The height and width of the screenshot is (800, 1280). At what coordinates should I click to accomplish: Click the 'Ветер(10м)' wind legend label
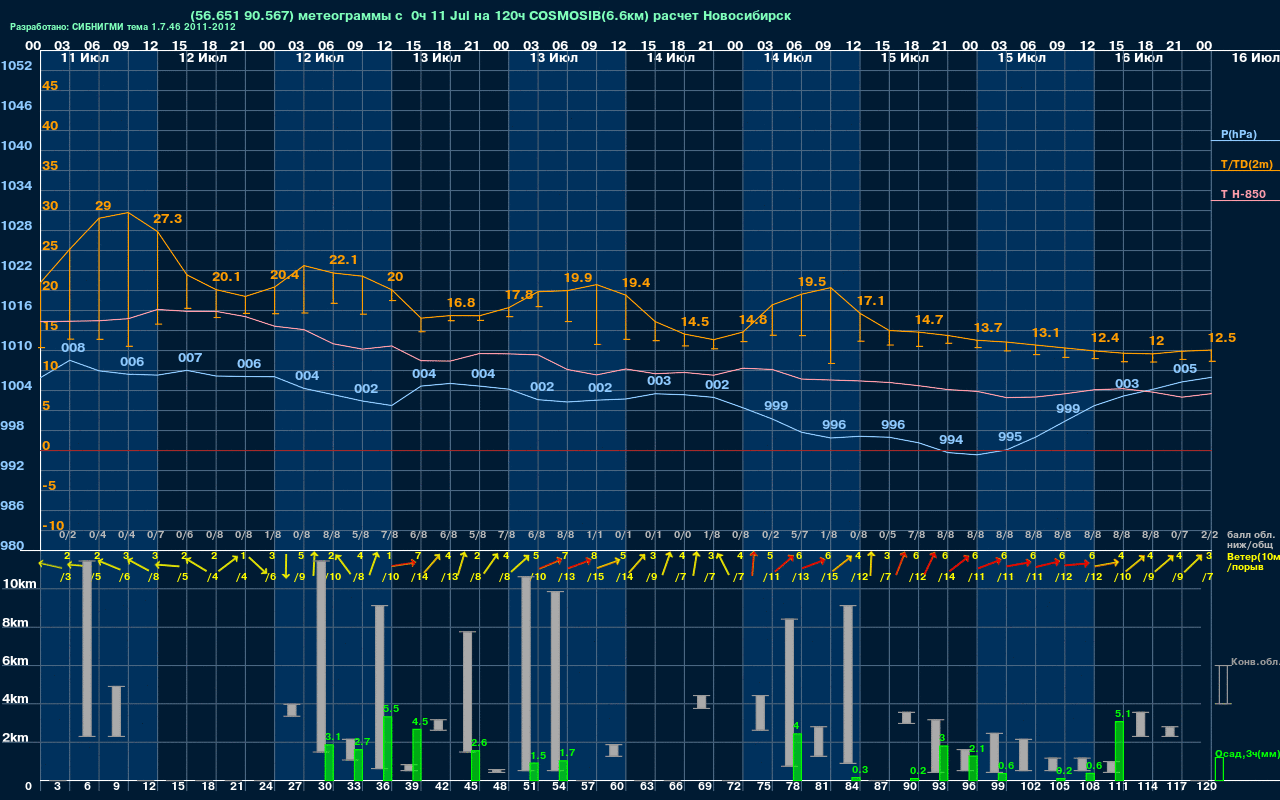(1252, 556)
